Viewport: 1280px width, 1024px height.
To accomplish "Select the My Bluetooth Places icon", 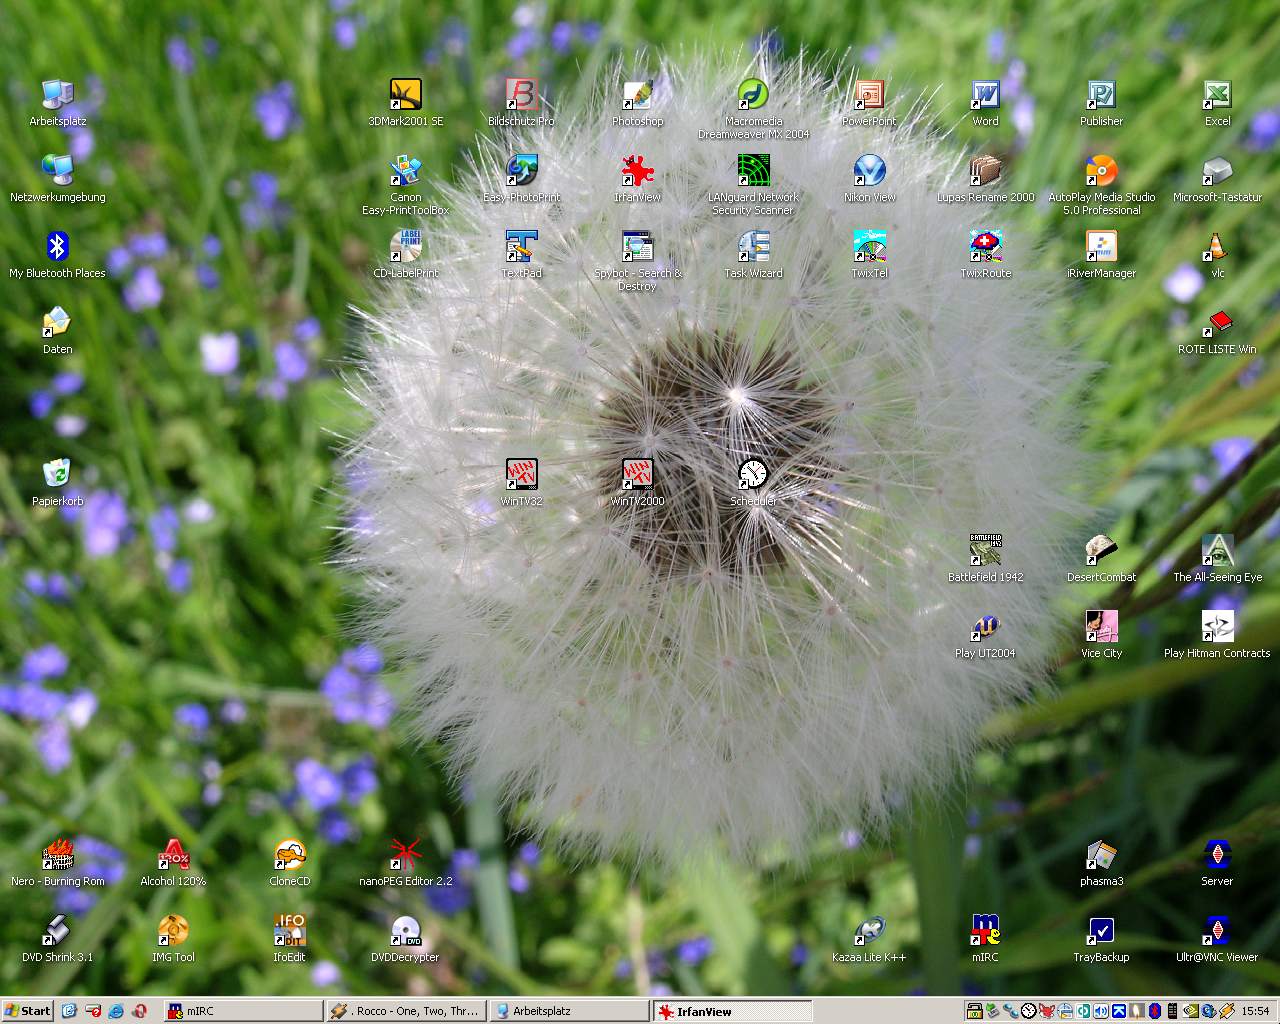I will (57, 248).
